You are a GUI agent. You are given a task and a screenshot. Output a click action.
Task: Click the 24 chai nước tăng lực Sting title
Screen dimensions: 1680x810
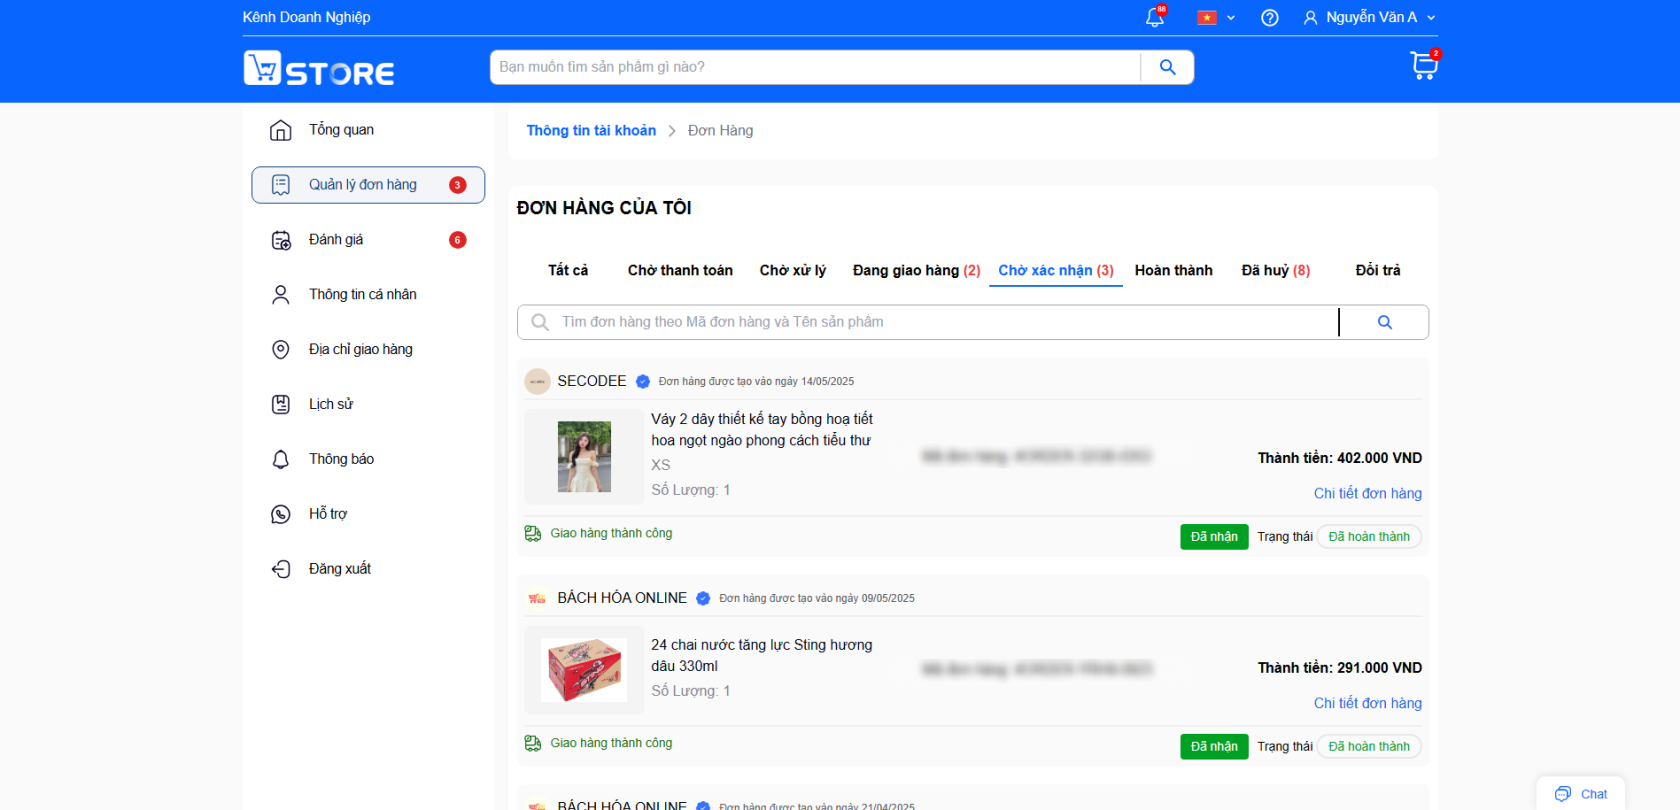[x=762, y=655]
